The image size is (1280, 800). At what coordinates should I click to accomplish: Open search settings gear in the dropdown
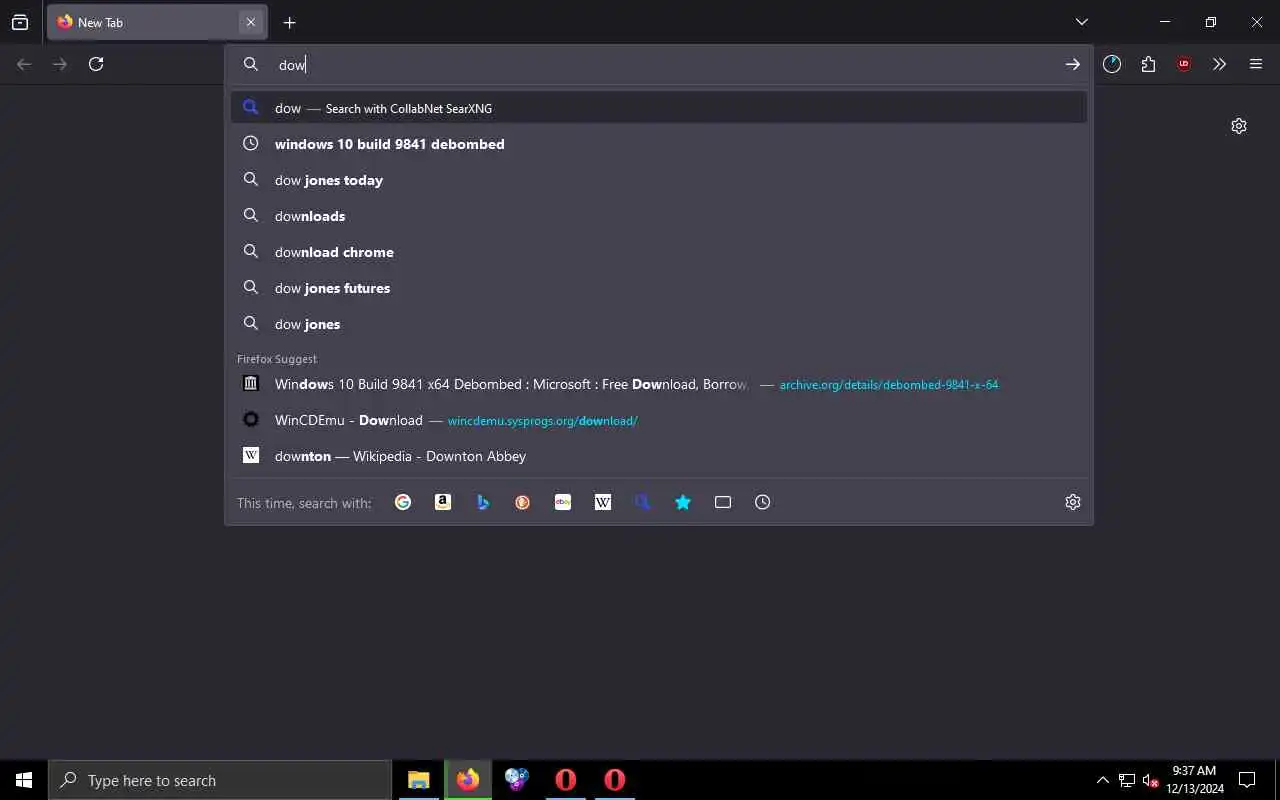1073,502
